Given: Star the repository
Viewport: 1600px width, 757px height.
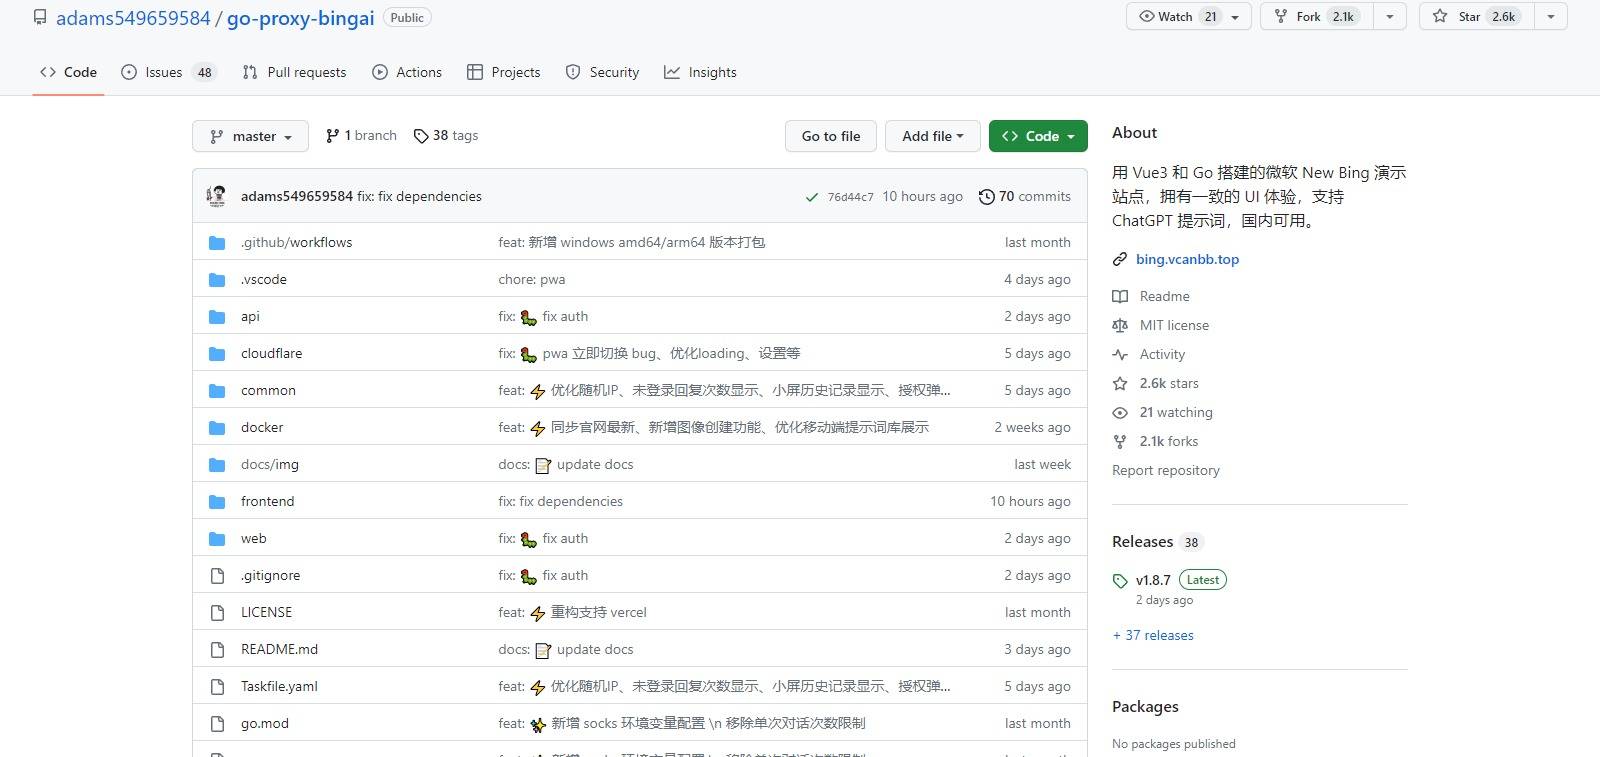Looking at the screenshot, I should pyautogui.click(x=1476, y=17).
